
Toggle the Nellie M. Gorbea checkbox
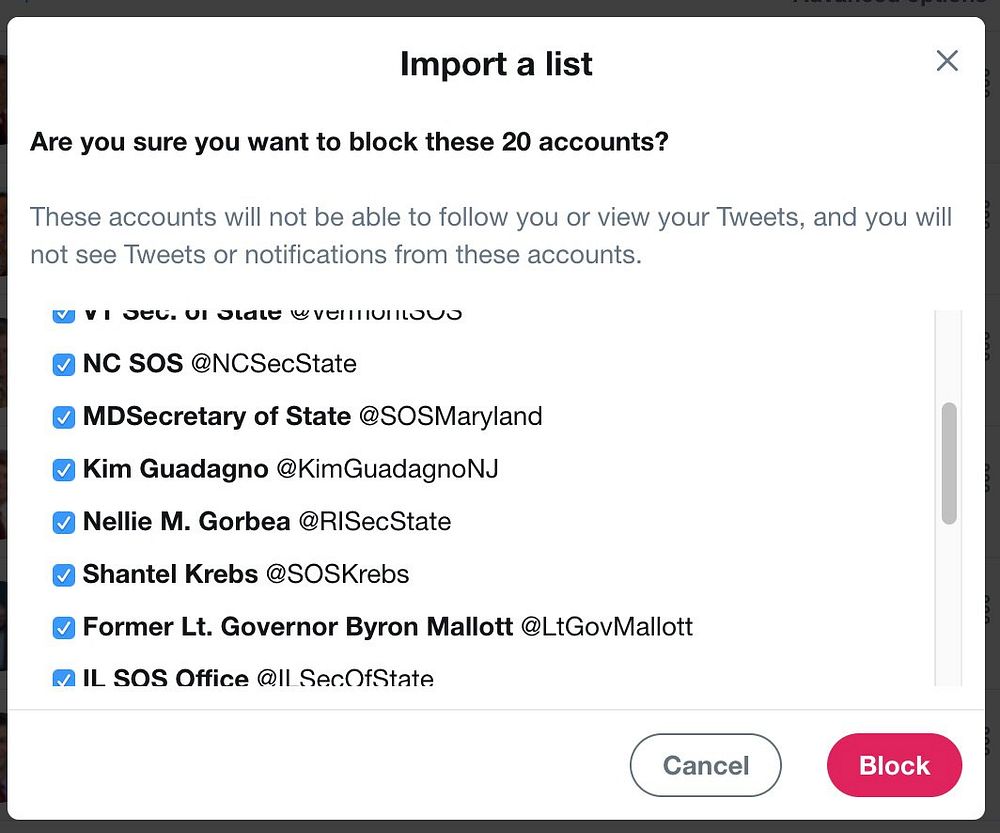[x=64, y=522]
